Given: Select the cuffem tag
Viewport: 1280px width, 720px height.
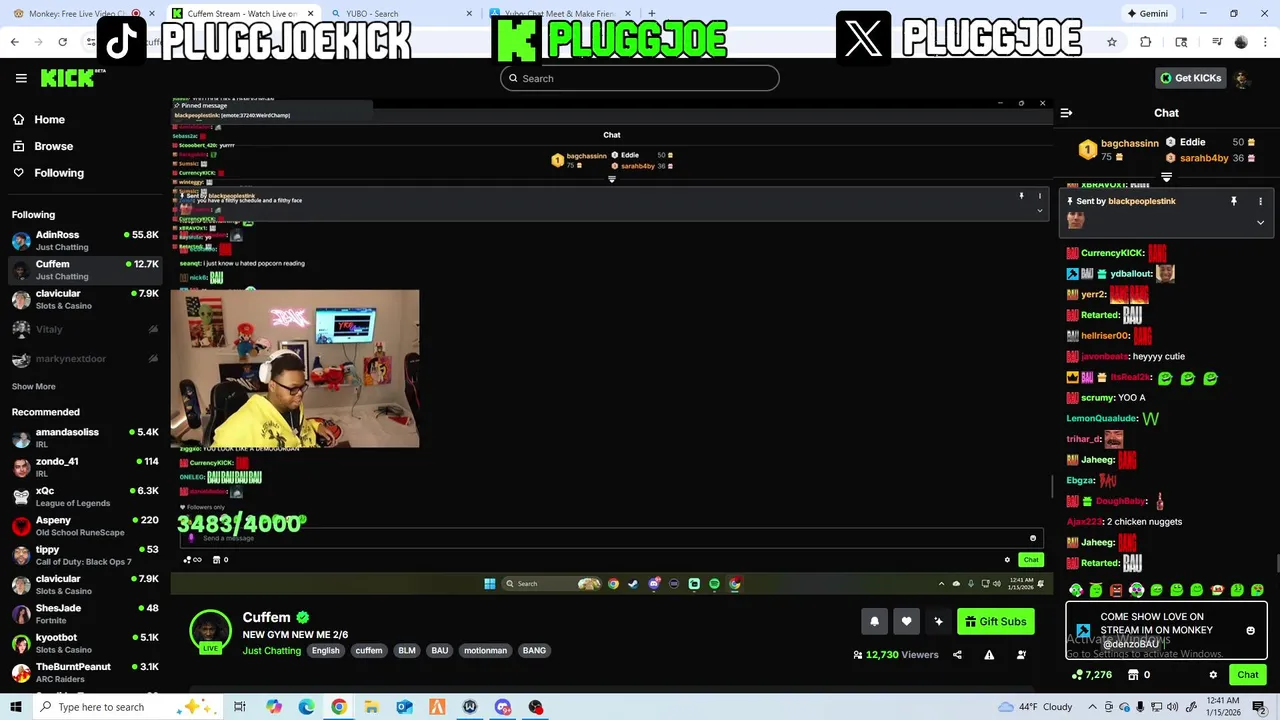Looking at the screenshot, I should point(369,651).
